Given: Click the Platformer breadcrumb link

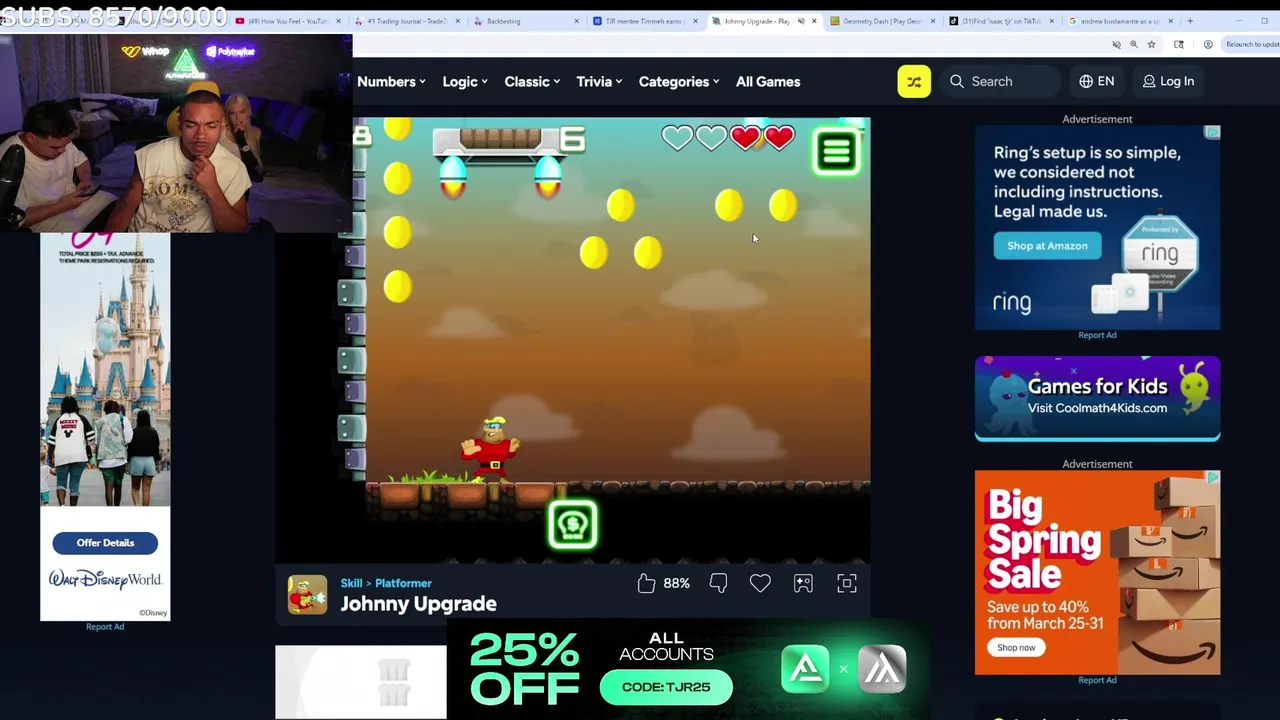Looking at the screenshot, I should [403, 583].
